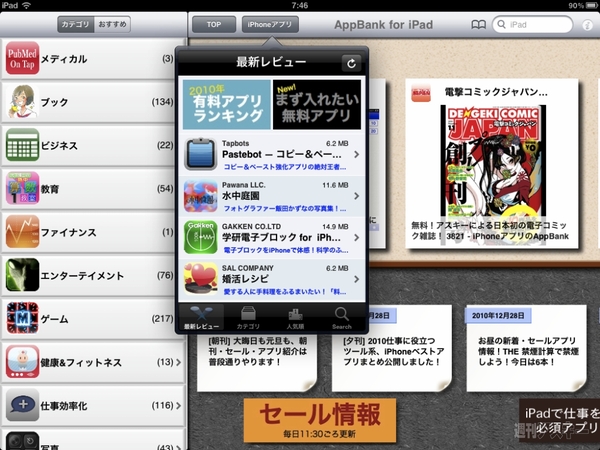Select the Search bottom tab in popover
600x450 pixels.
pyautogui.click(x=342, y=318)
